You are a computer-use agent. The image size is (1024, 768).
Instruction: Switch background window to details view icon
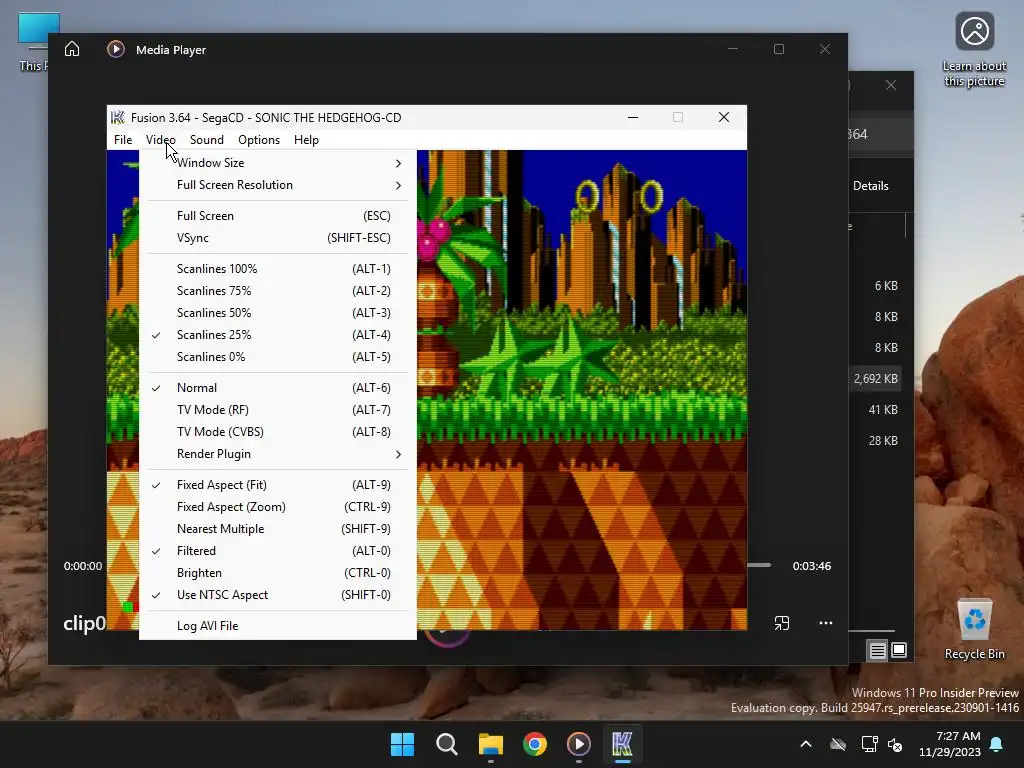coord(877,650)
